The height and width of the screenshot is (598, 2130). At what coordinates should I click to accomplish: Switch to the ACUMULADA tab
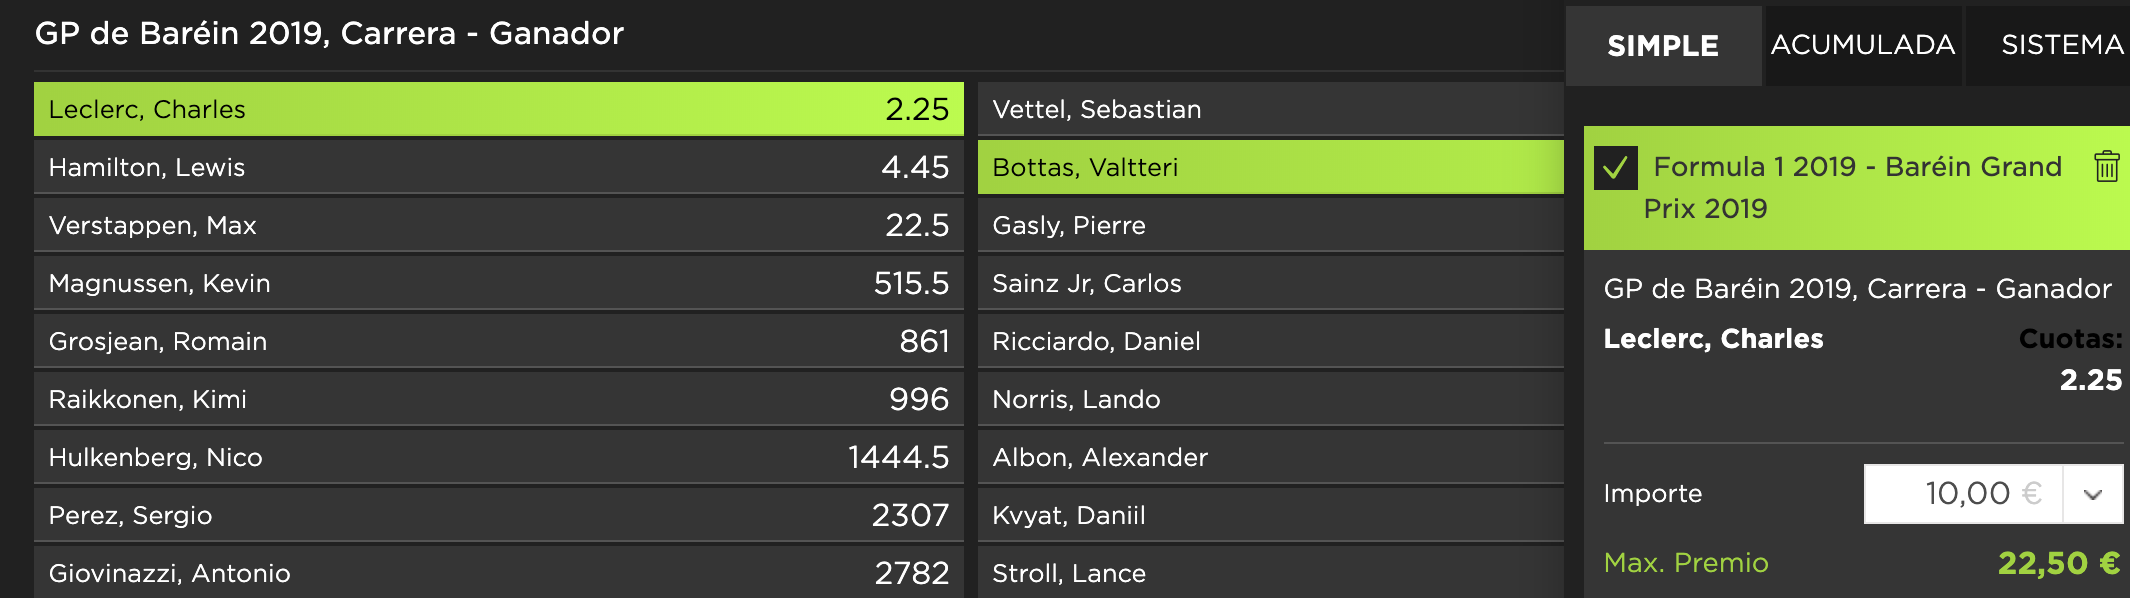point(1863,46)
